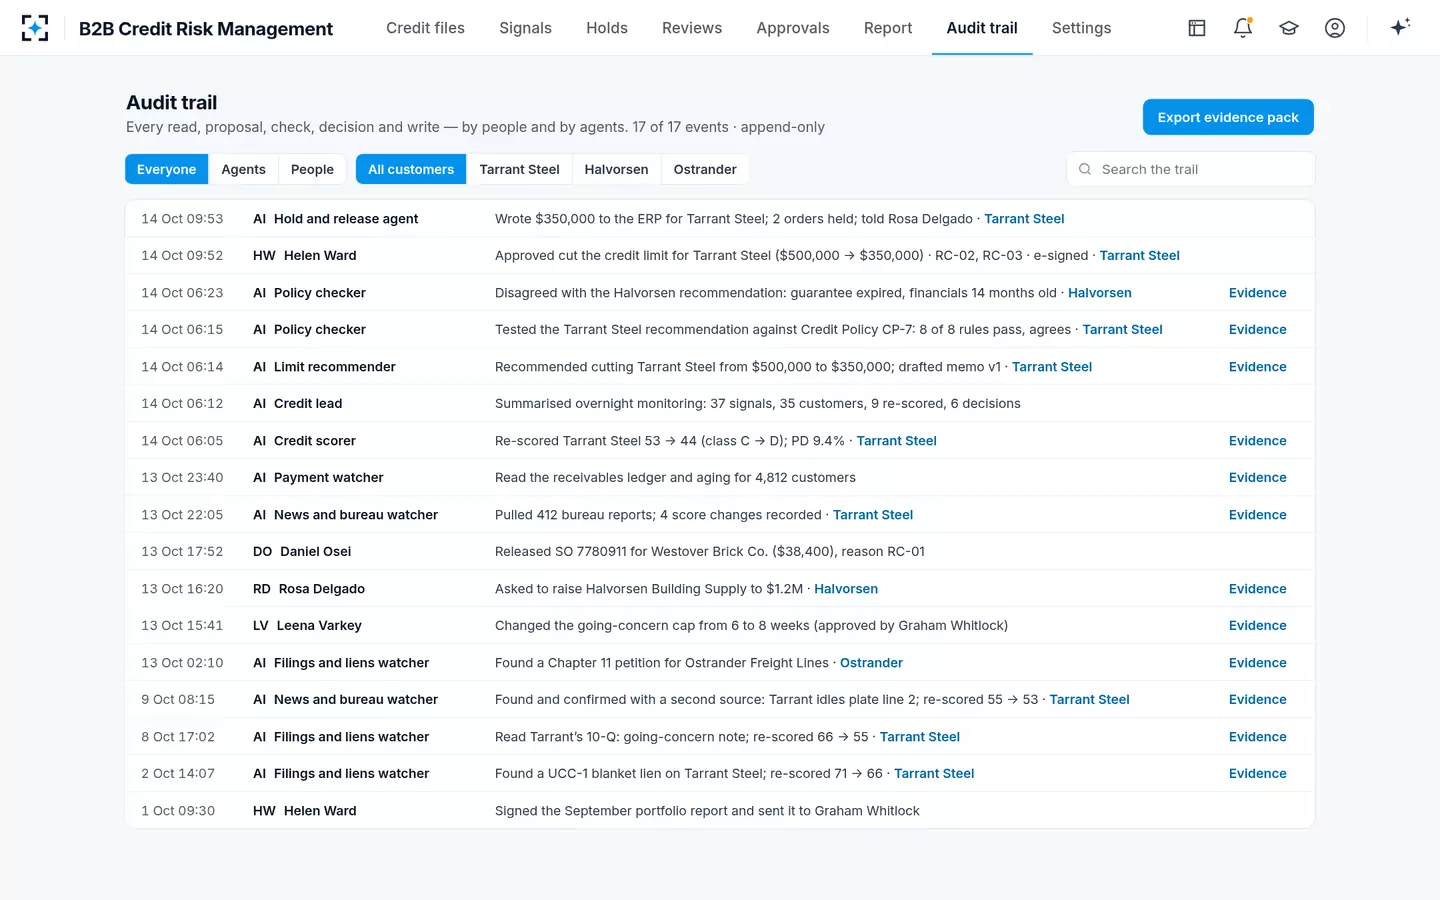
Task: Click Tarrant Steel link in 14 Oct 09:53 row
Action: pyautogui.click(x=1024, y=219)
